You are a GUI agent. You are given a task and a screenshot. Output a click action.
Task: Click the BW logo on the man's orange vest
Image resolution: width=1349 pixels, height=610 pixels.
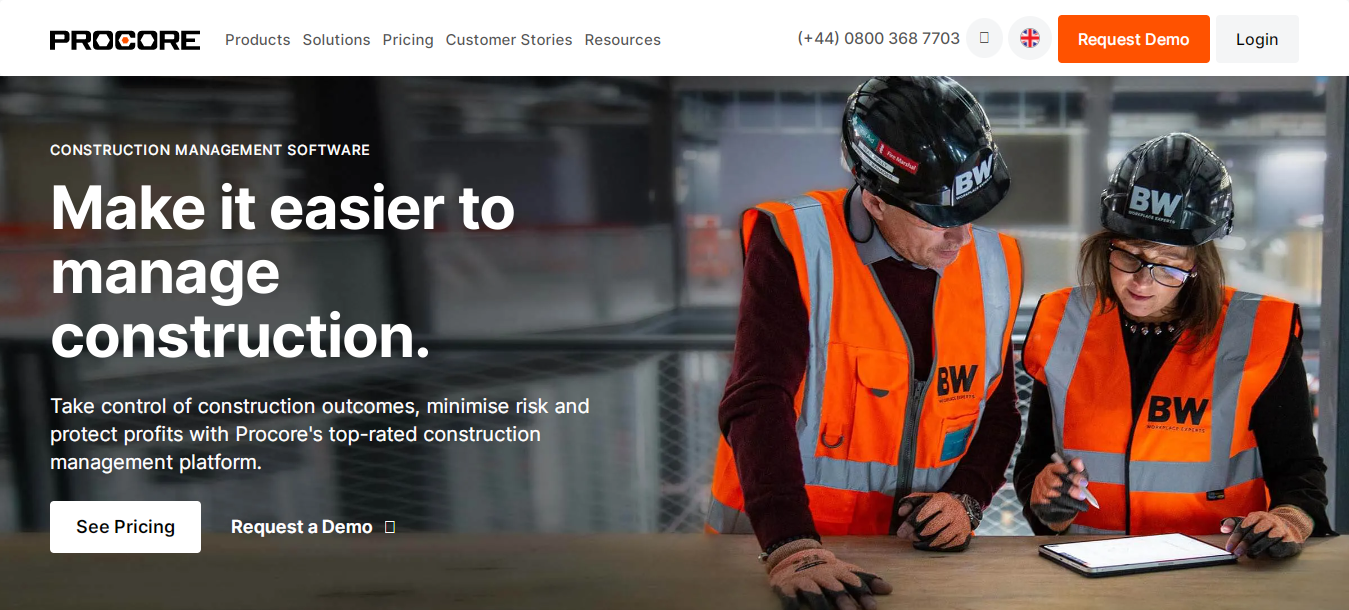[957, 380]
